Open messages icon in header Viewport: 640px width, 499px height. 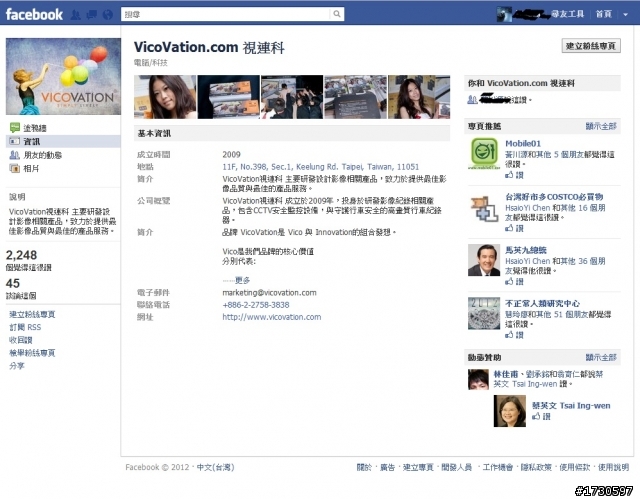(x=92, y=15)
